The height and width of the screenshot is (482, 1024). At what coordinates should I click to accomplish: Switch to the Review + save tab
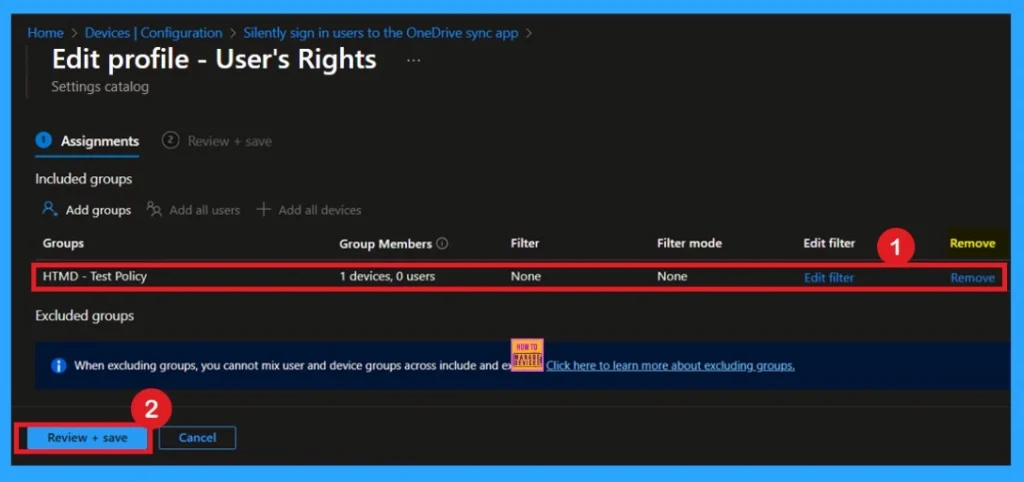click(217, 141)
